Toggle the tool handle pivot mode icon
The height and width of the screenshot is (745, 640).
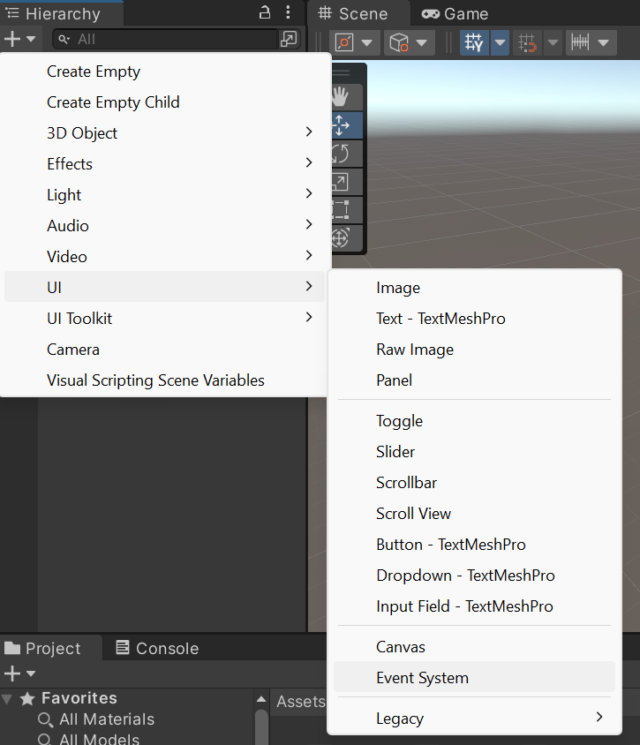[x=344, y=43]
